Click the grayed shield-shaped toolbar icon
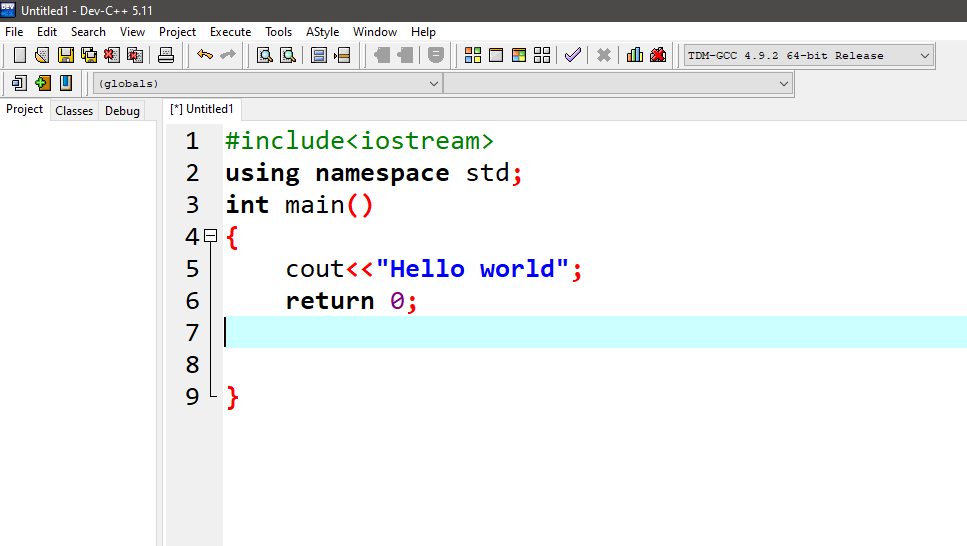This screenshot has width=967, height=546. [x=435, y=56]
